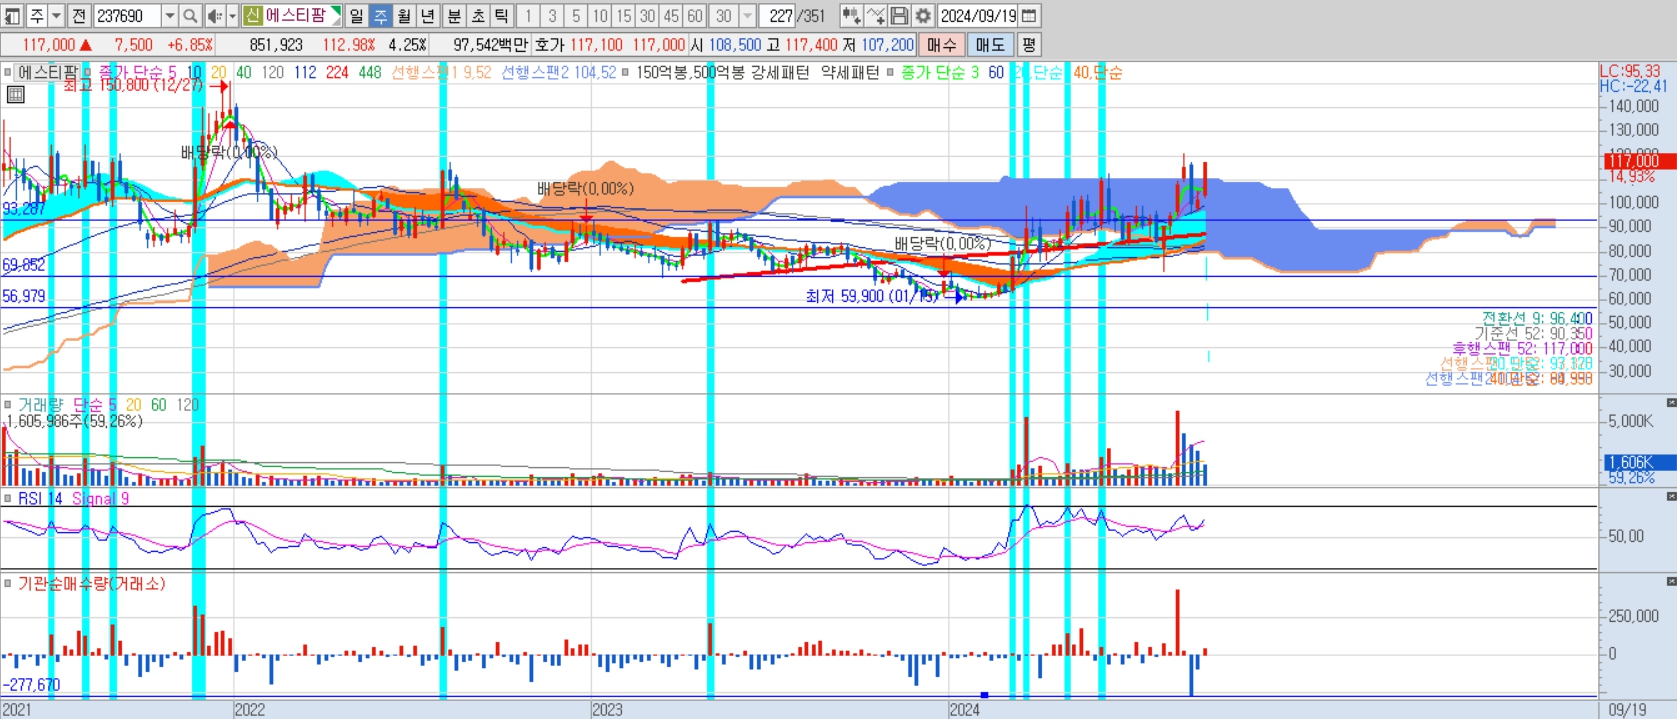1677x719 pixels.
Task: Click the table grid icon below 에스티팜
Action: pyautogui.click(x=15, y=95)
